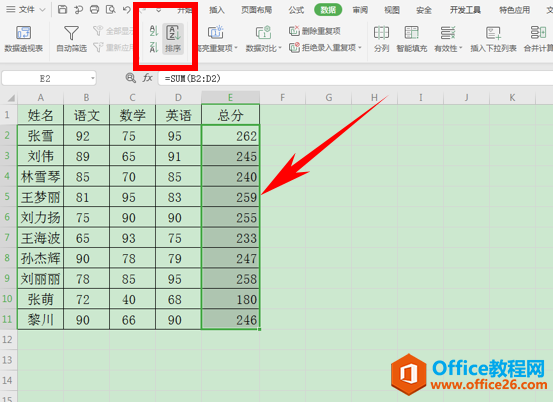
Task: Click the name cell 林雪琴
Action: (x=41, y=177)
